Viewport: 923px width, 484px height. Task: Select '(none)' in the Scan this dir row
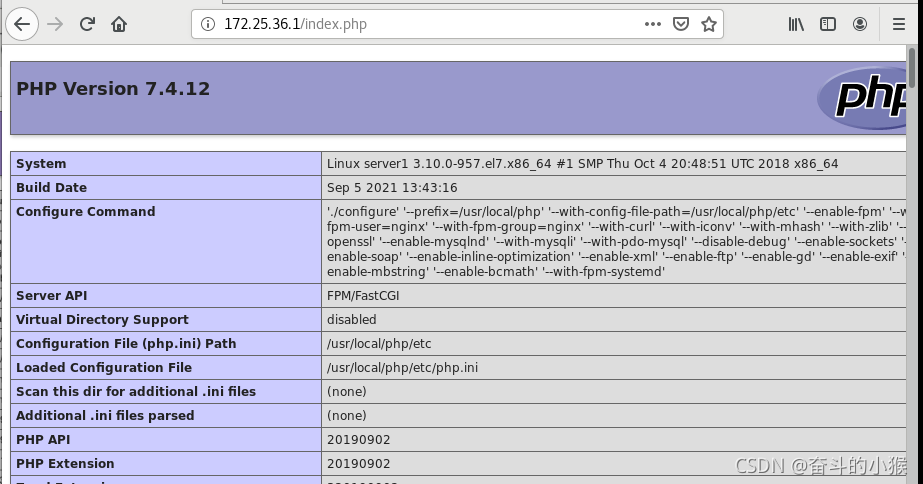pos(347,392)
